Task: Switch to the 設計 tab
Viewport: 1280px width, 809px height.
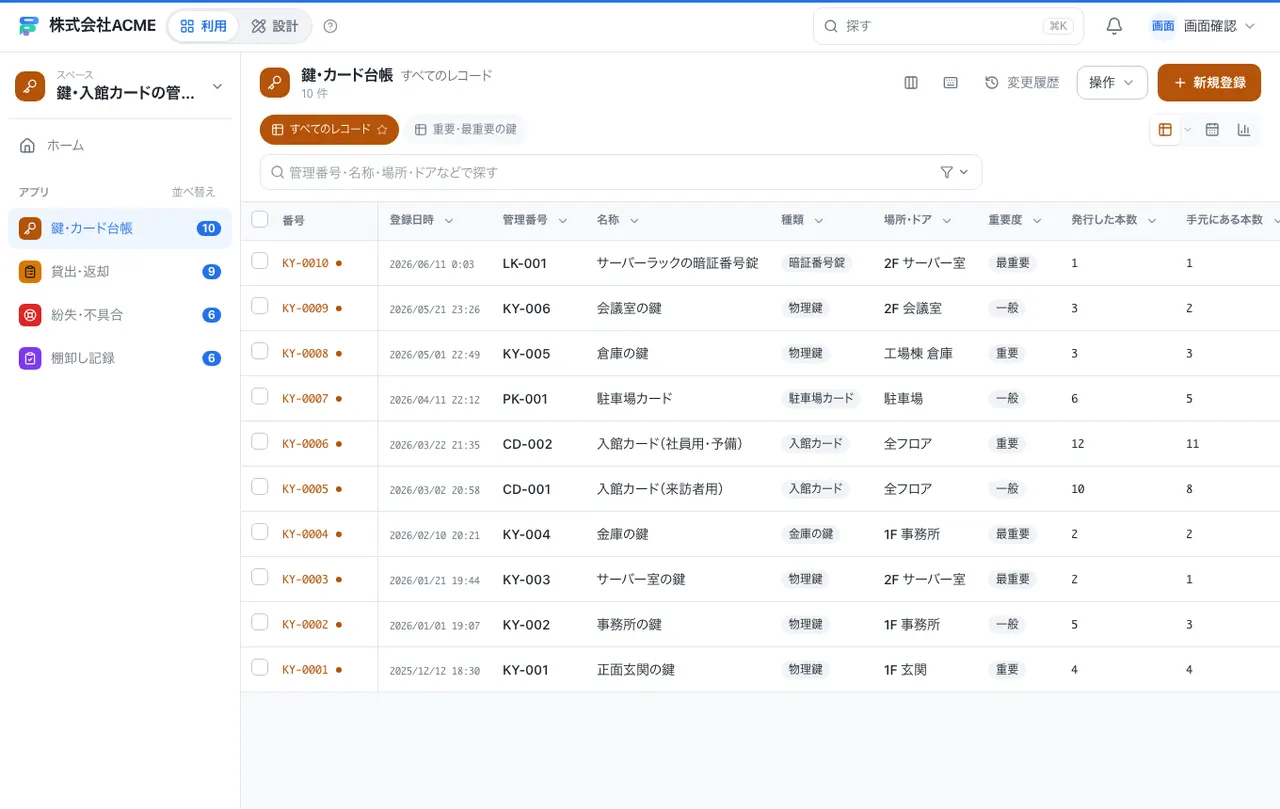Action: point(275,26)
